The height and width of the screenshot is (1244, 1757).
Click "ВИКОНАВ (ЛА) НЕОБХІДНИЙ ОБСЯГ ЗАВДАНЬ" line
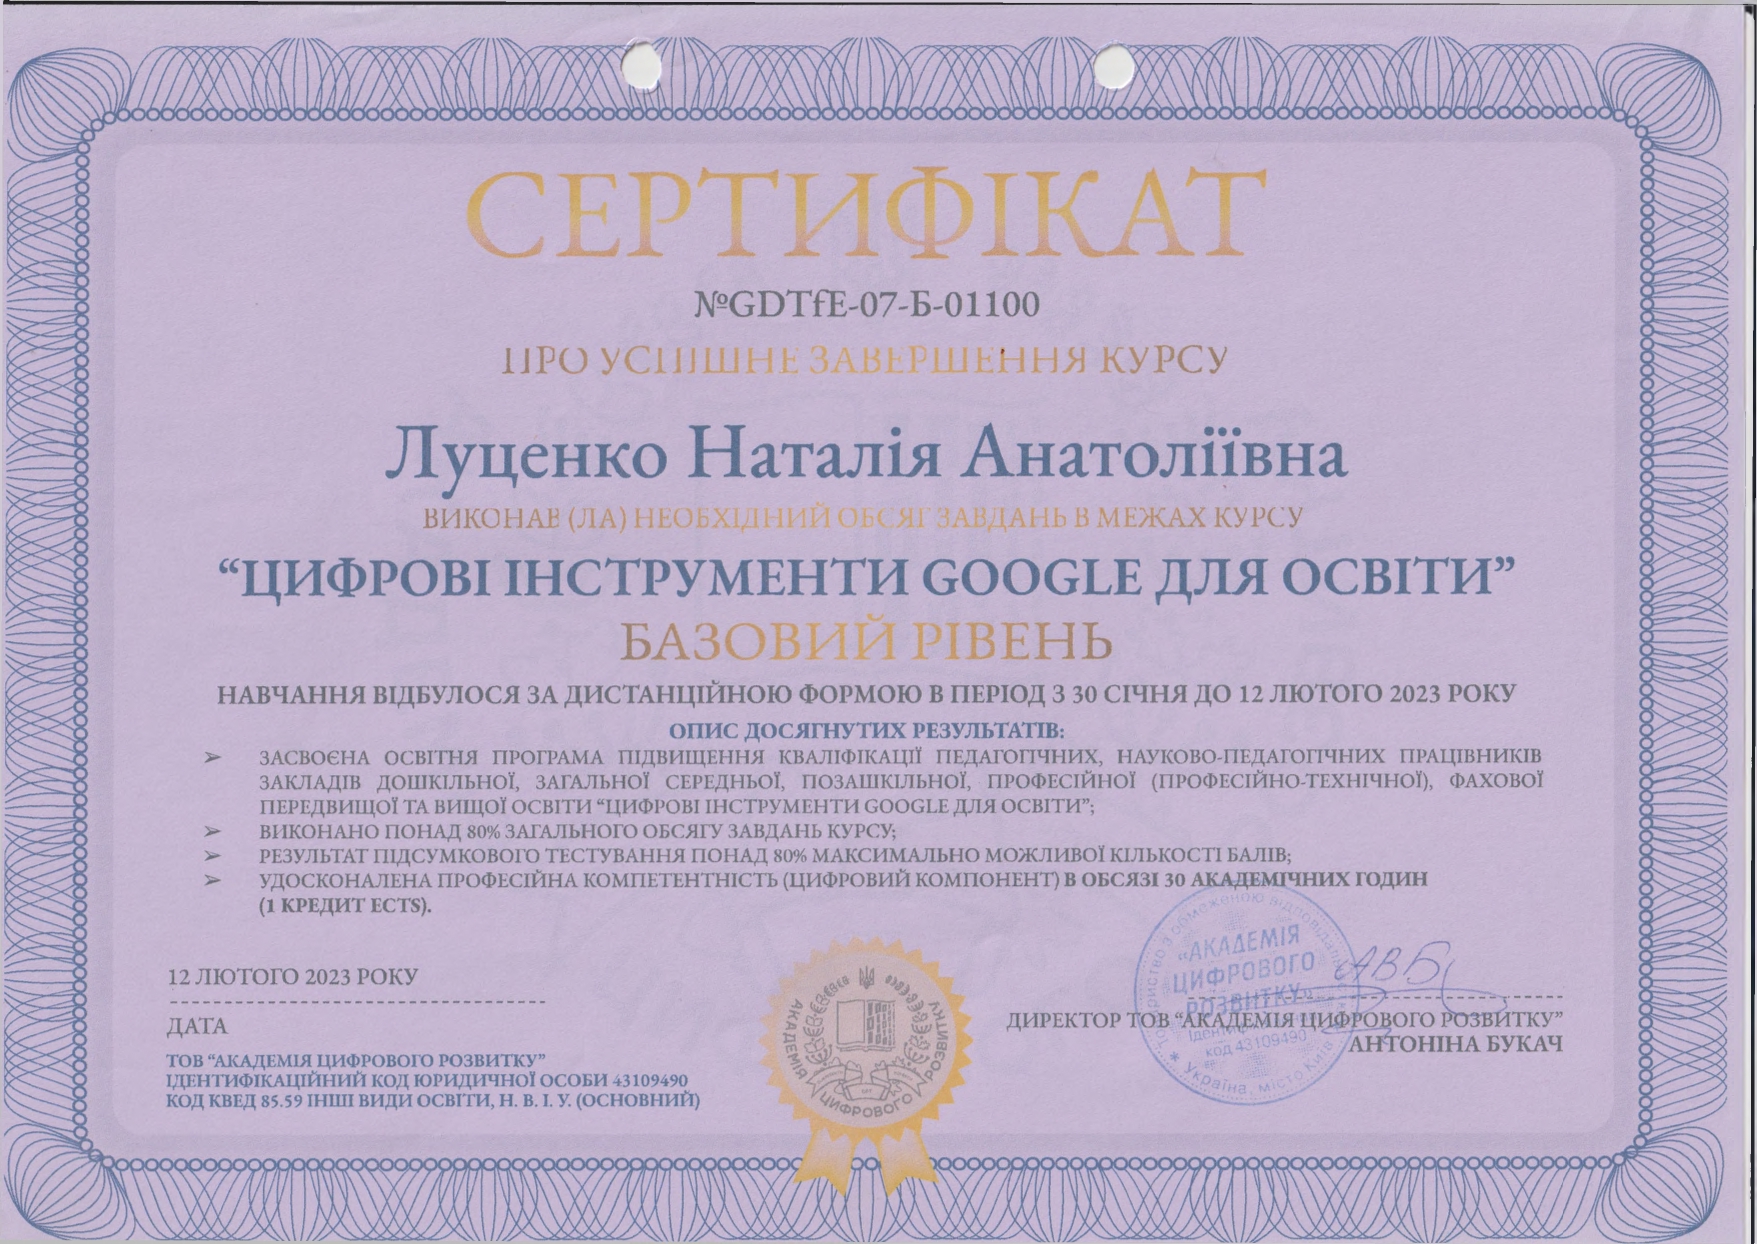point(863,517)
